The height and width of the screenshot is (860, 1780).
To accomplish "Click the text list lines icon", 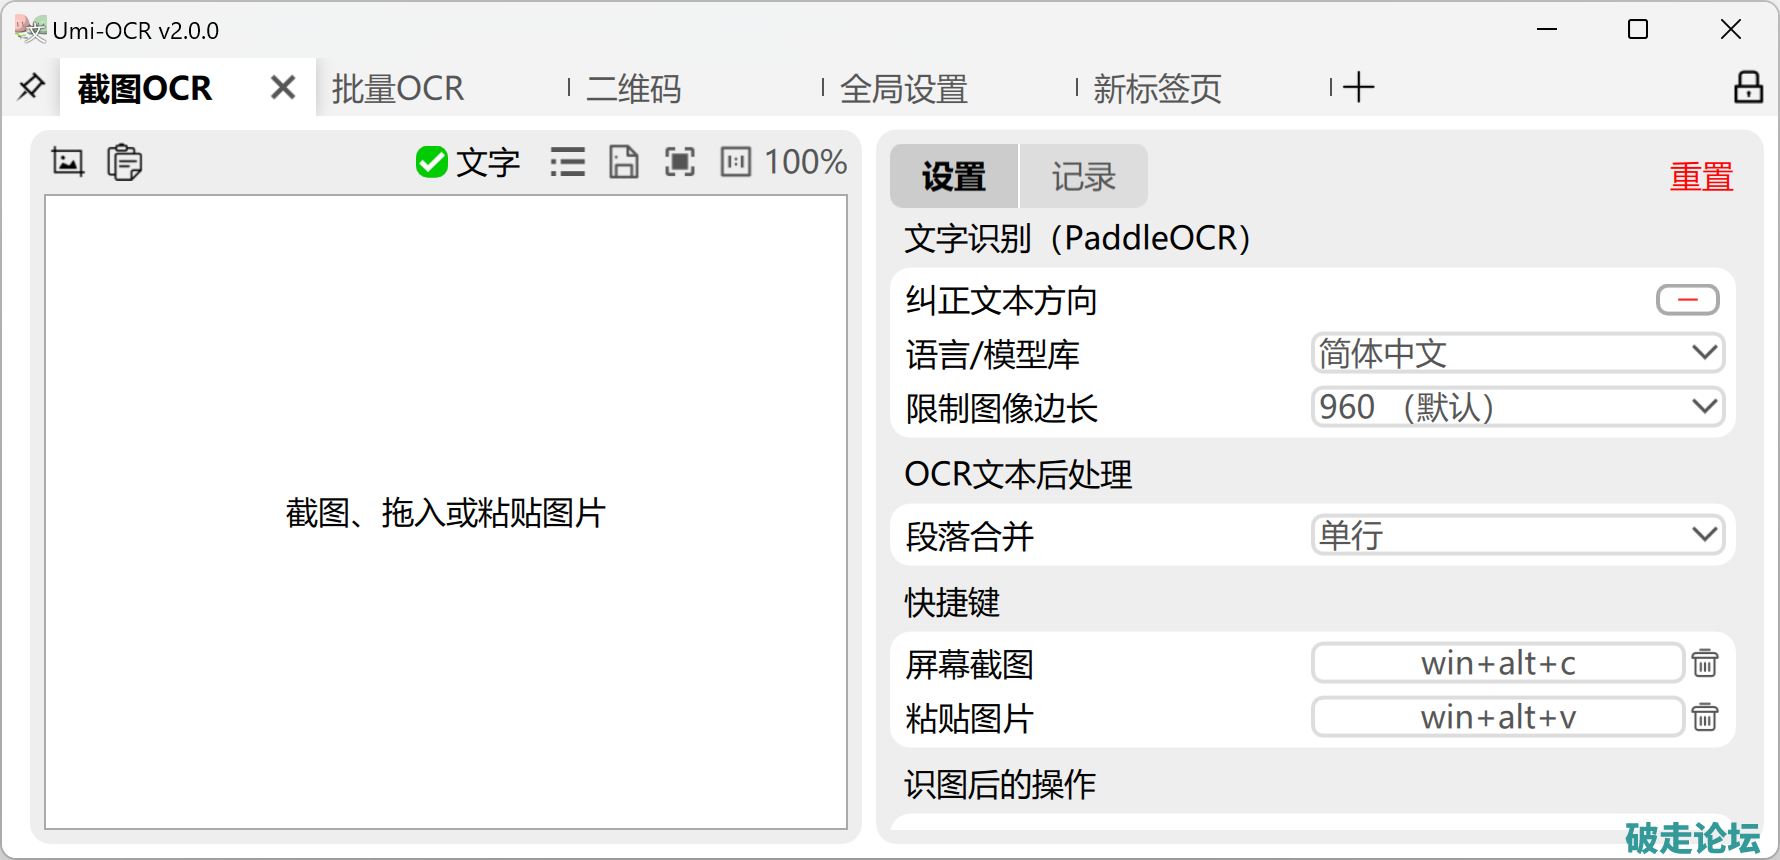I will point(567,162).
